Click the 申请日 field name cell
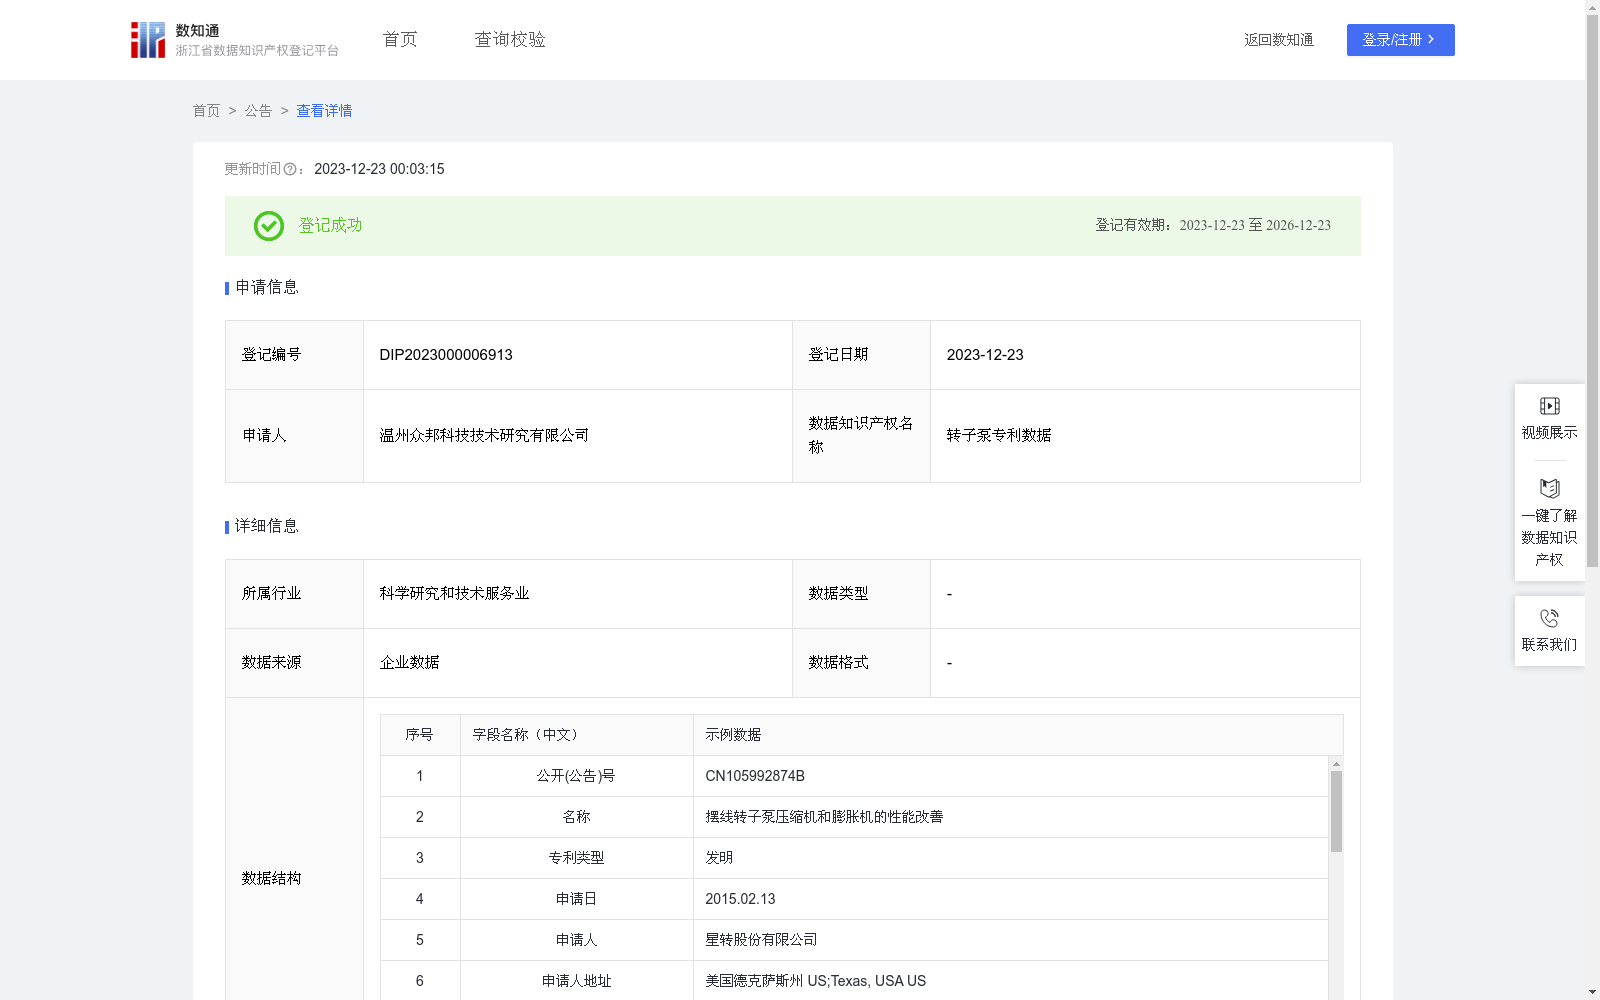 point(576,899)
